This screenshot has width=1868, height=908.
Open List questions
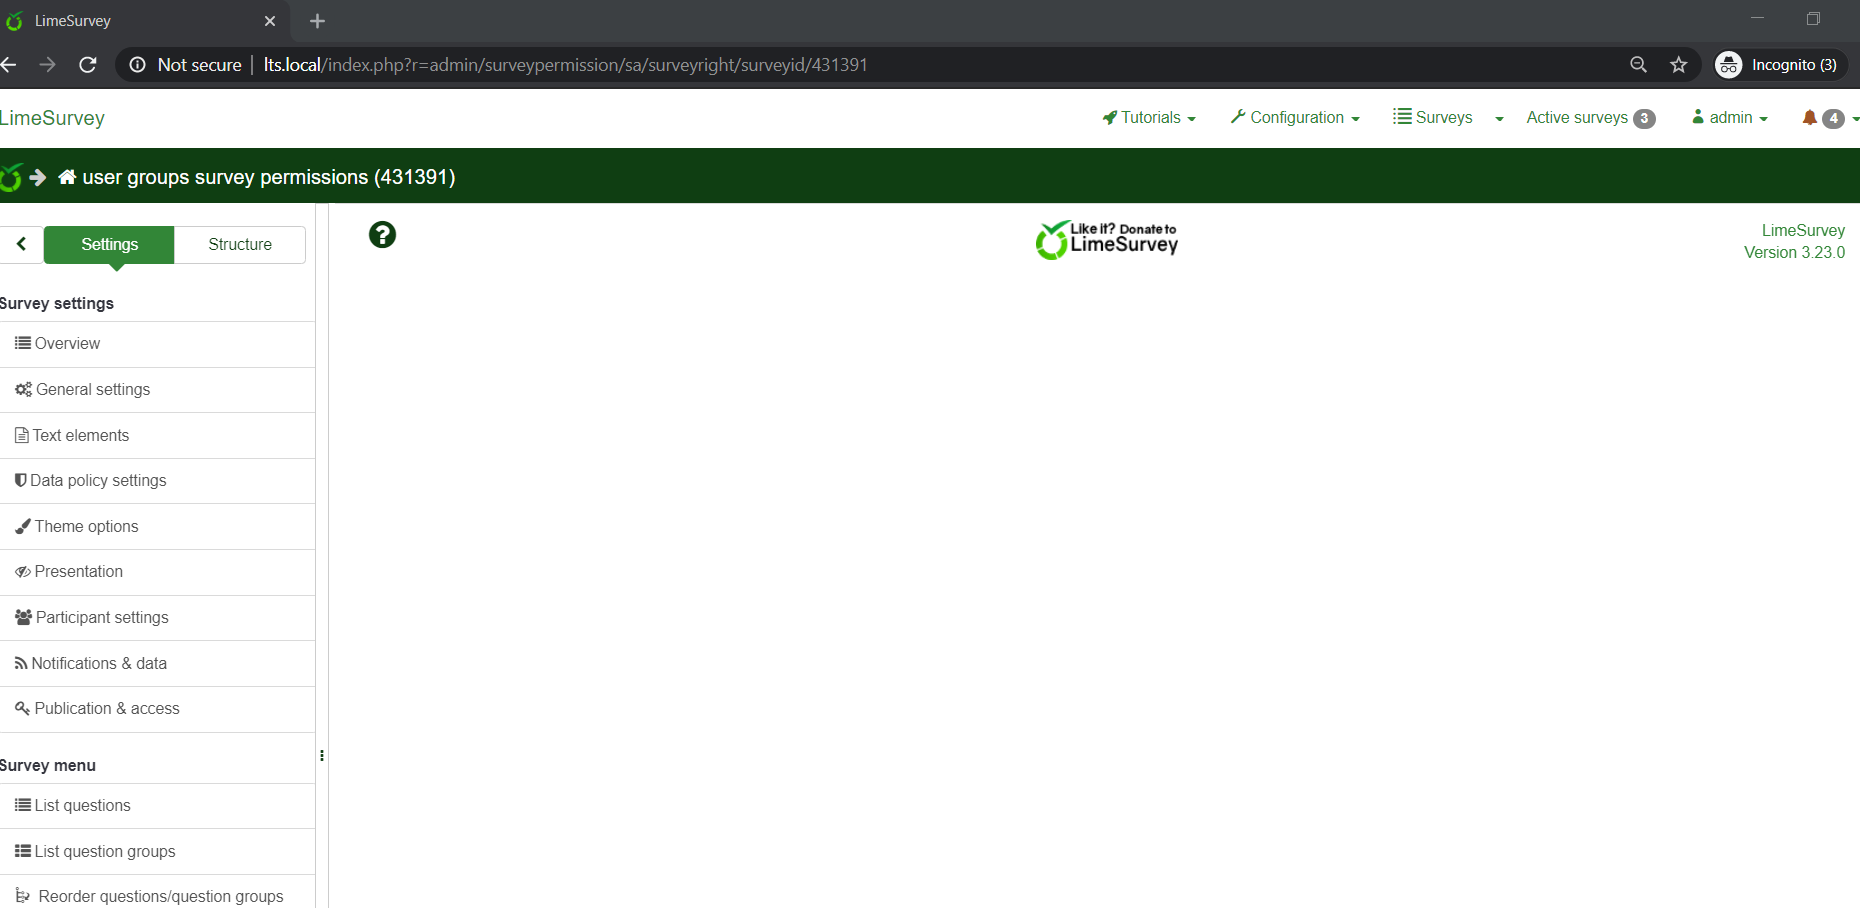157,806
